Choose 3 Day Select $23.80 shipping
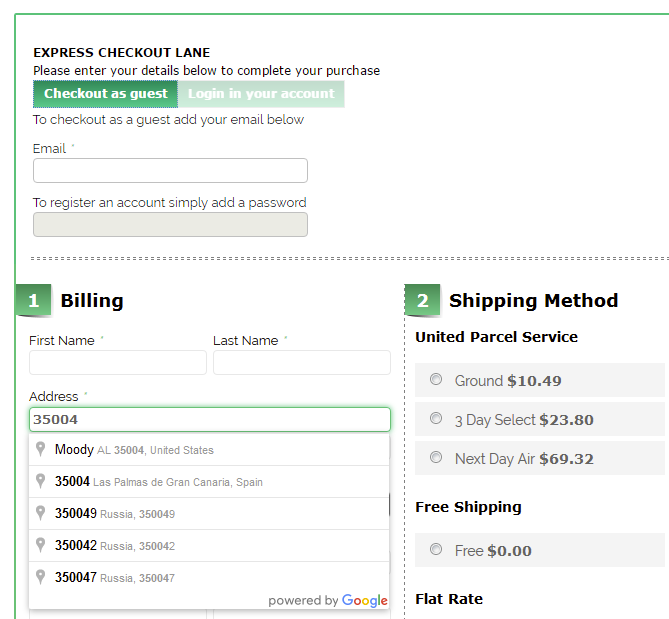Viewport: 669px width, 619px height. (436, 418)
